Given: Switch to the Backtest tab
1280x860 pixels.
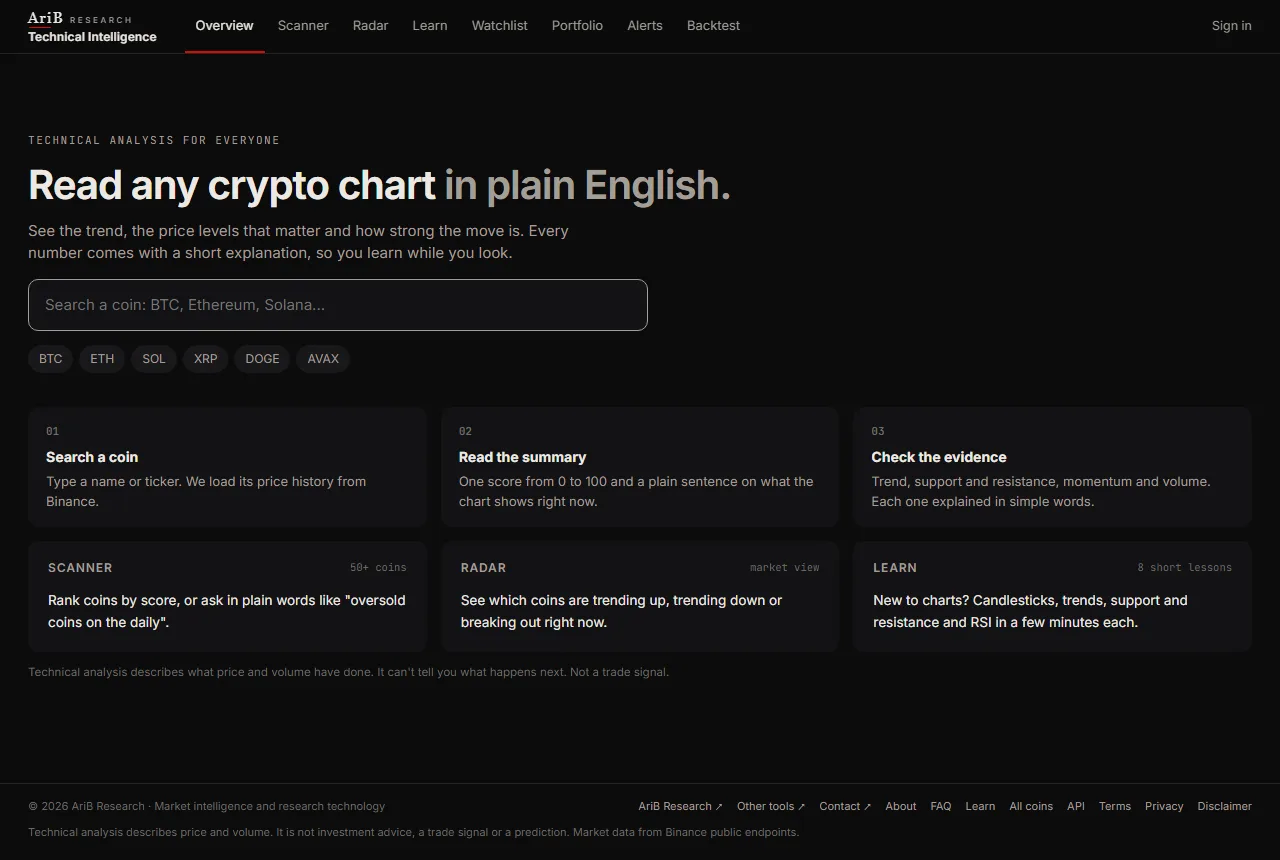Looking at the screenshot, I should (x=714, y=26).
